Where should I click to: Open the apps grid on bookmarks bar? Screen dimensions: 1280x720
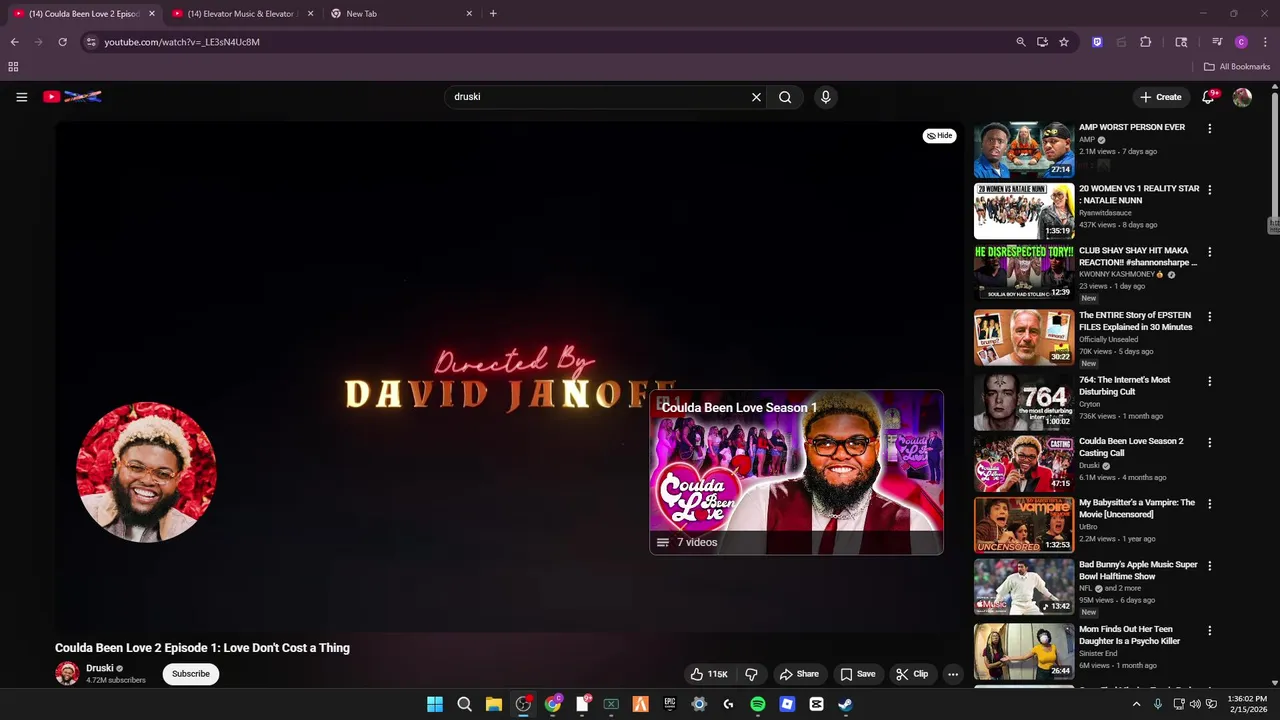13,67
